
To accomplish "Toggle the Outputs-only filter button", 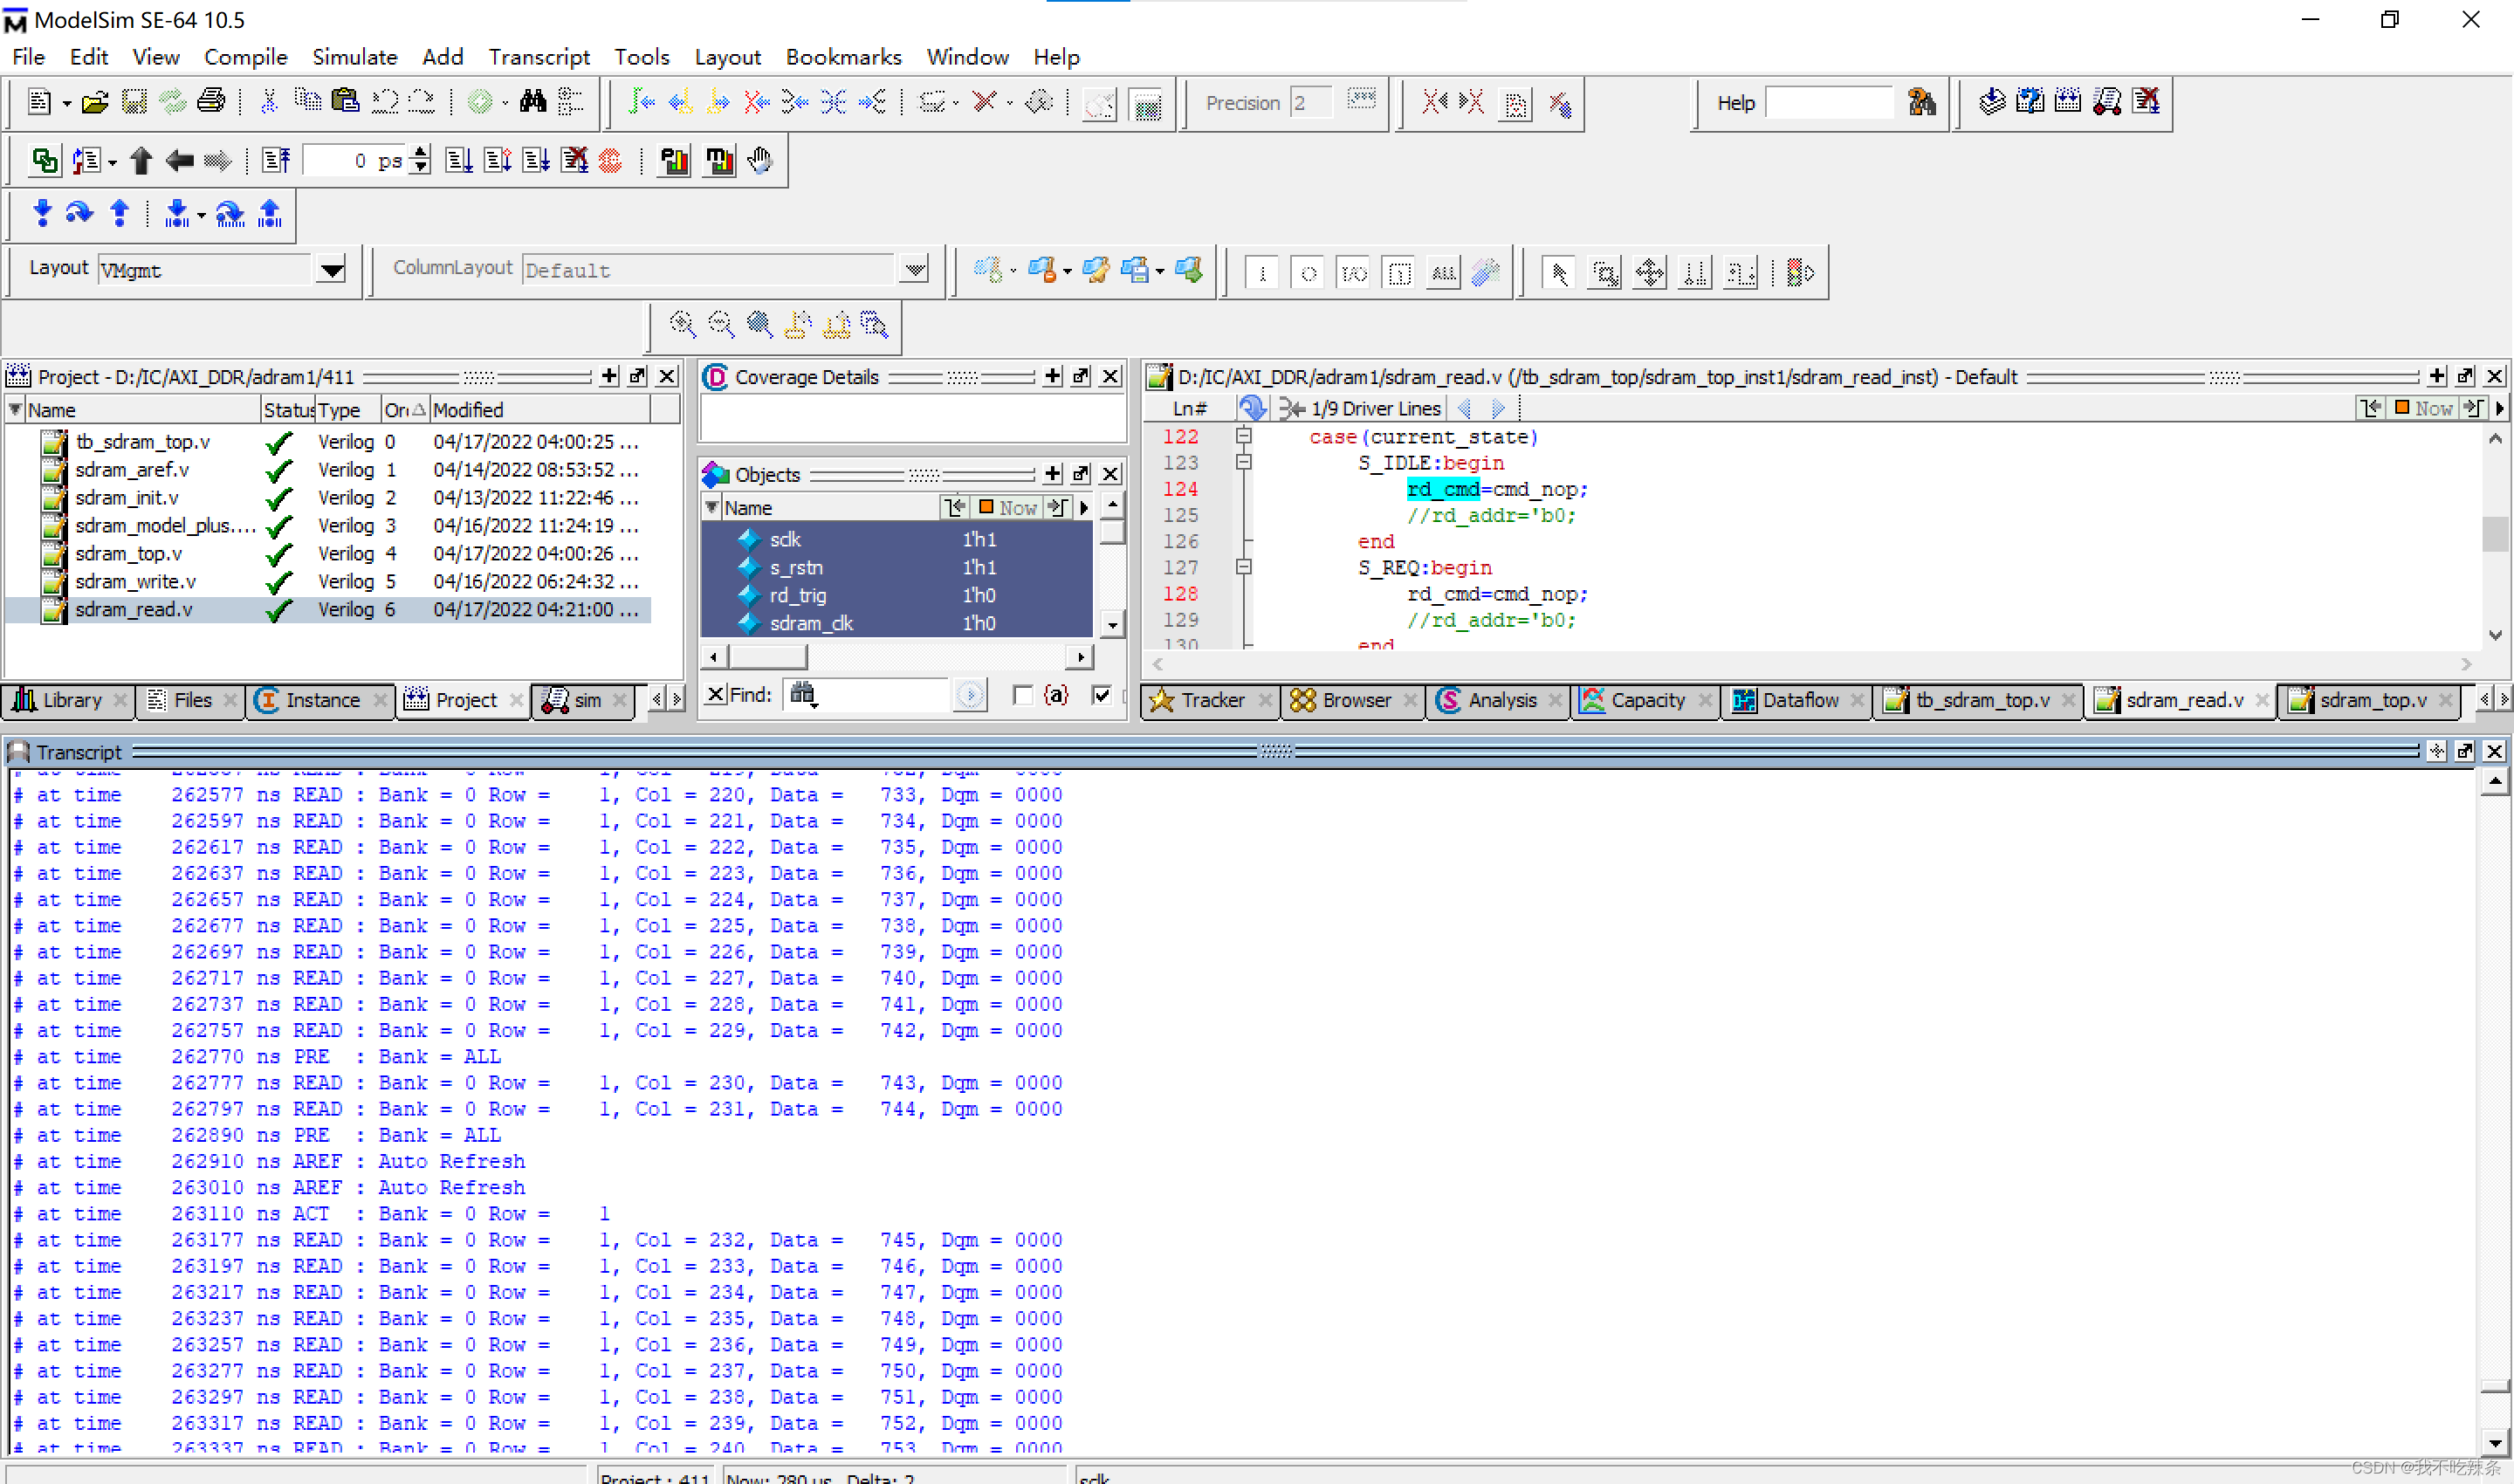I will coord(1308,272).
